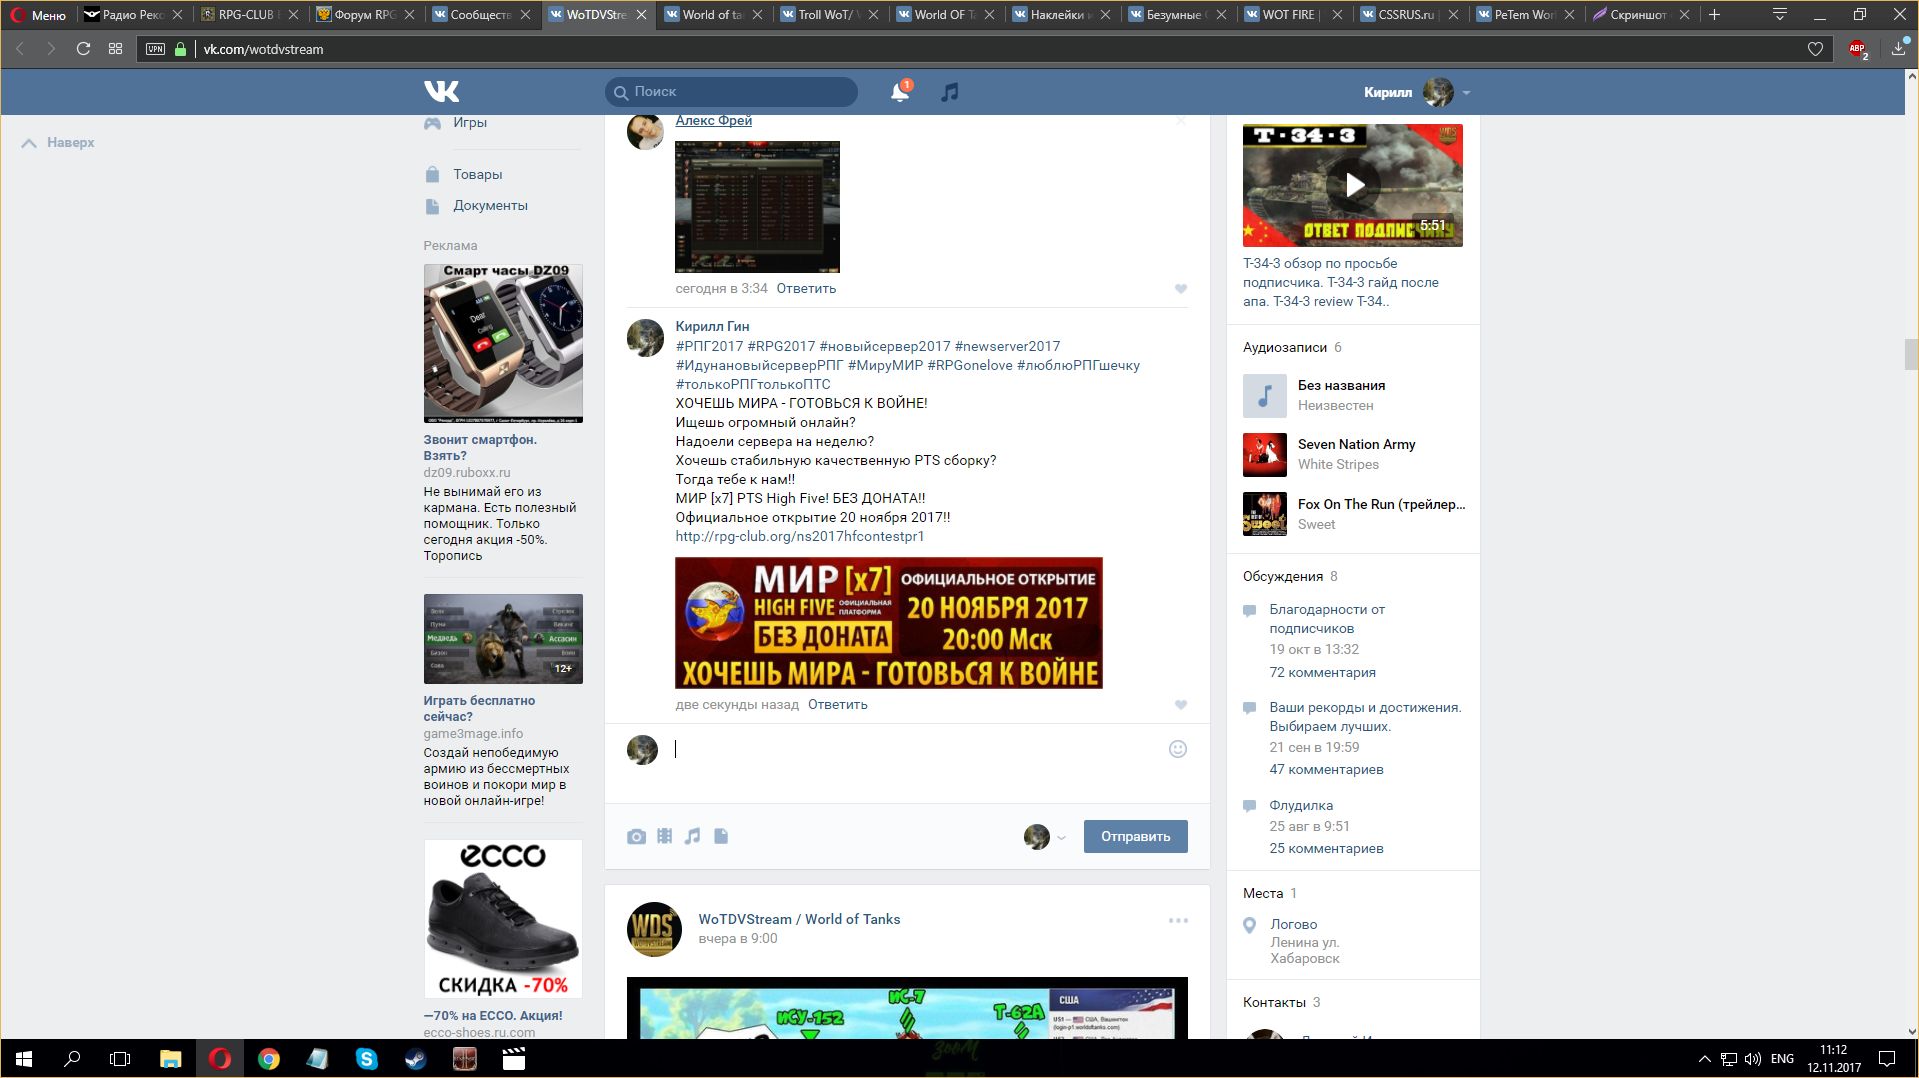Open volume control in system tray
Screen dimensions: 1919x1078
1753,1058
